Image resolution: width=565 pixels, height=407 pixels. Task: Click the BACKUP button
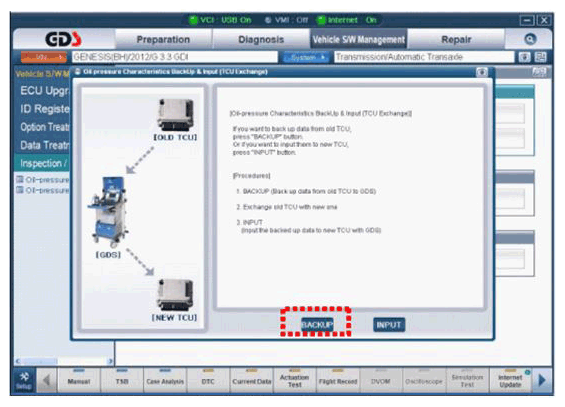point(317,325)
